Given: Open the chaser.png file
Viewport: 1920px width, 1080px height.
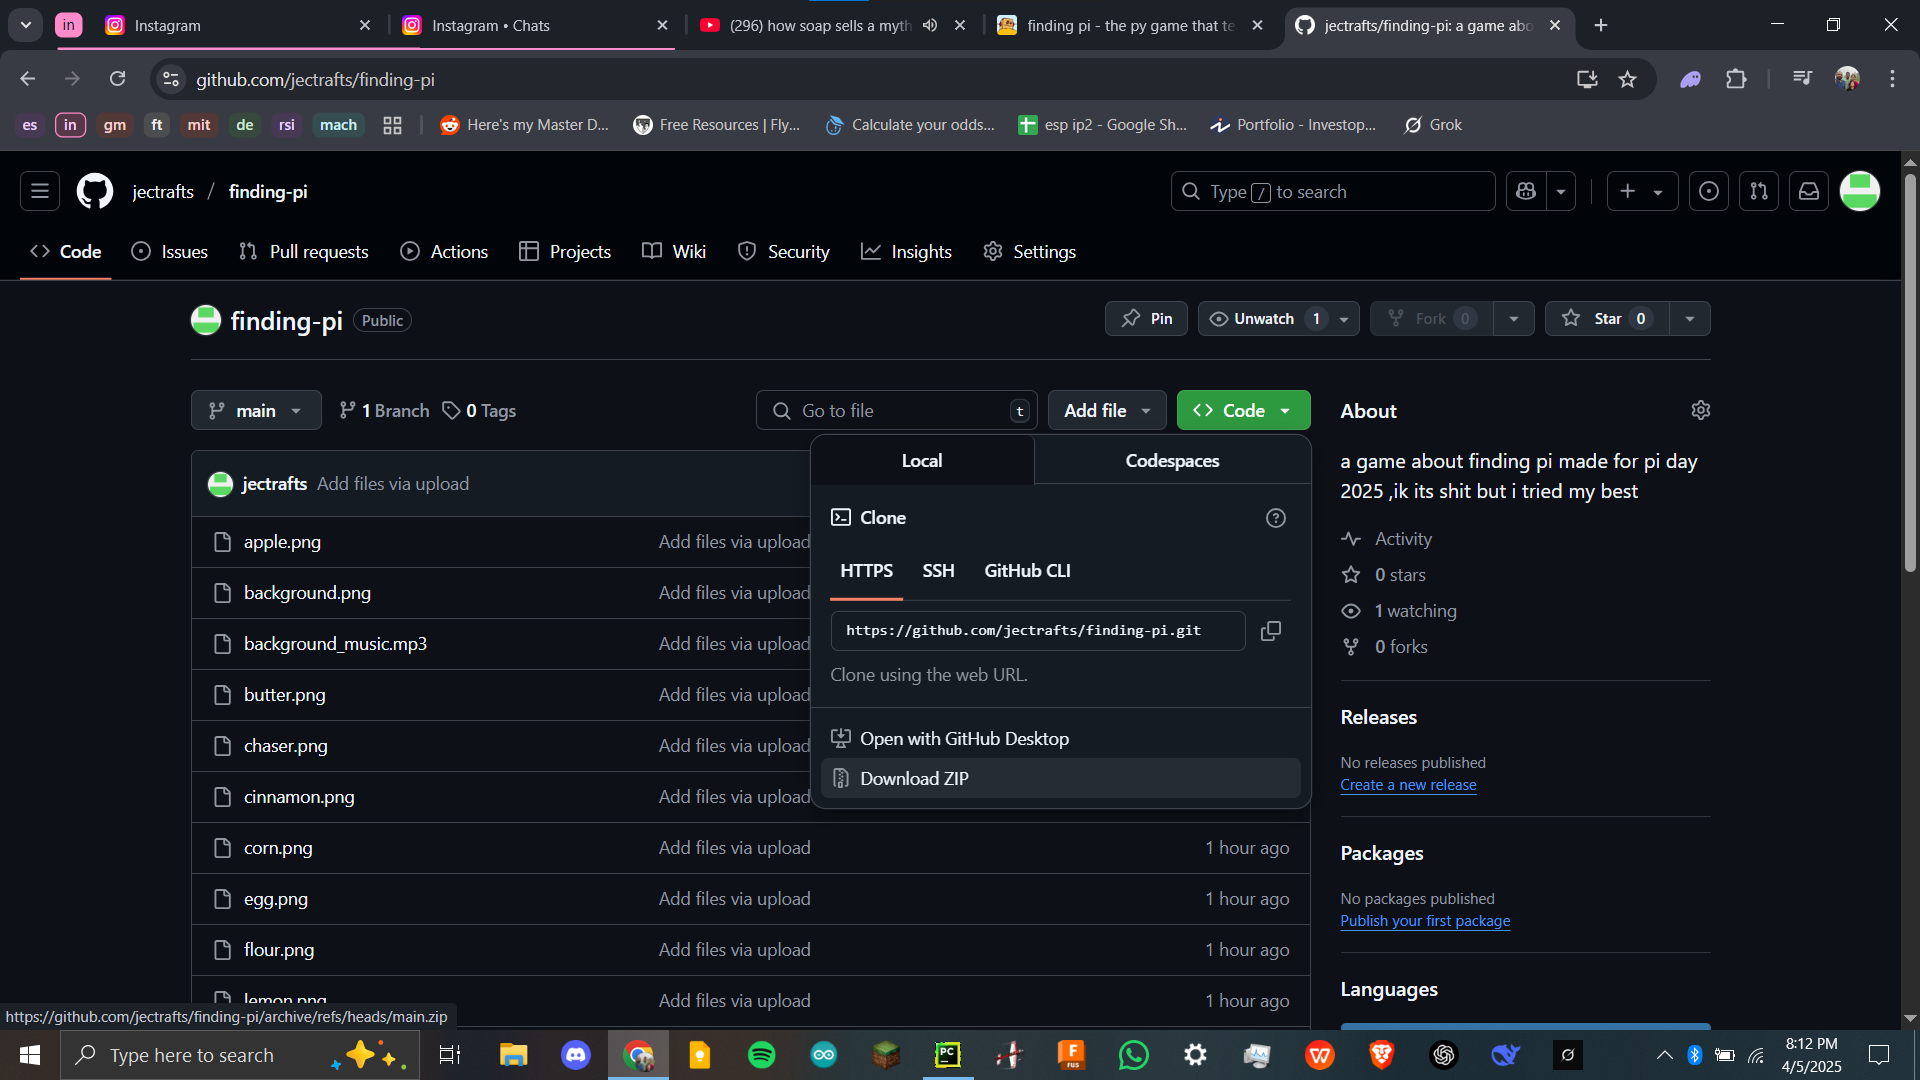Looking at the screenshot, I should pos(286,746).
